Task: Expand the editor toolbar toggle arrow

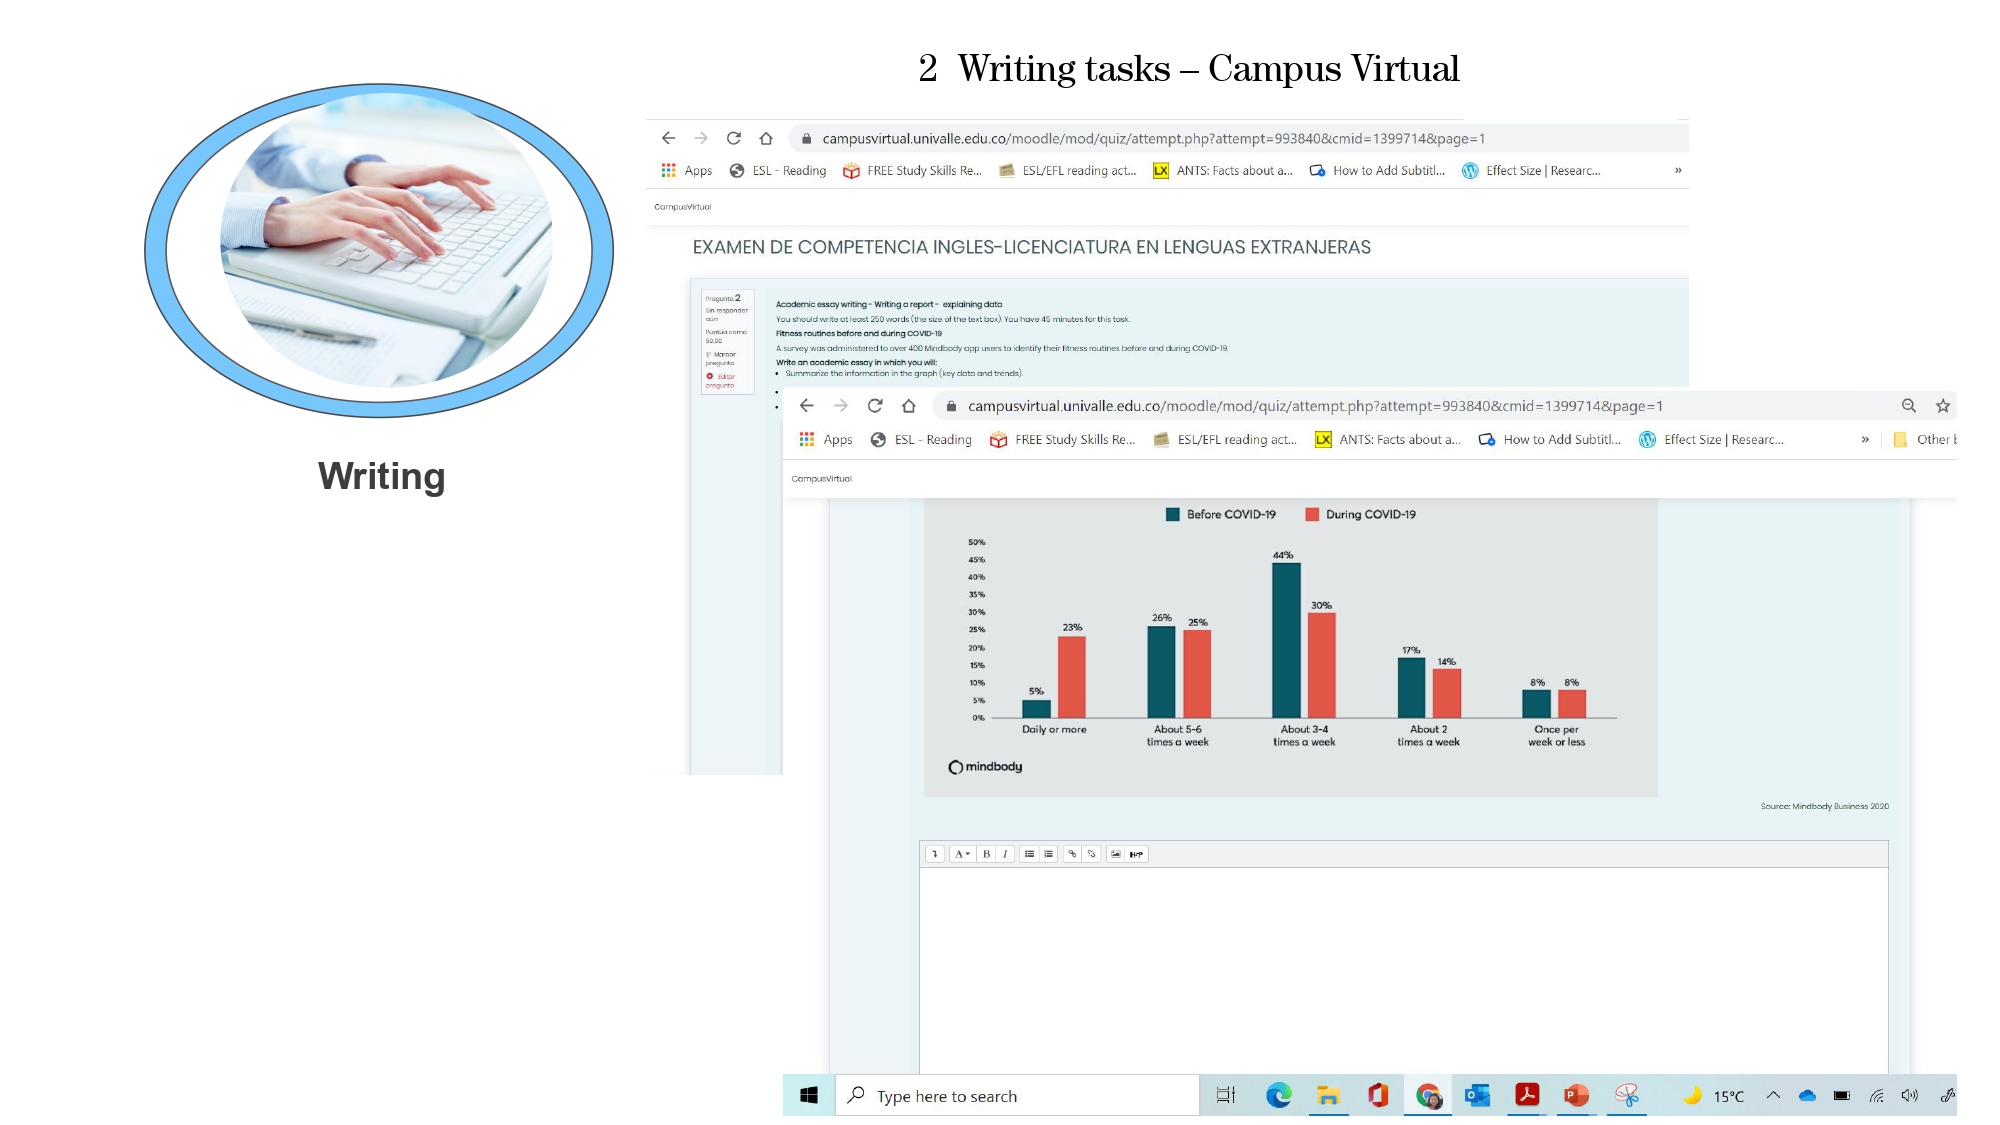Action: point(935,854)
